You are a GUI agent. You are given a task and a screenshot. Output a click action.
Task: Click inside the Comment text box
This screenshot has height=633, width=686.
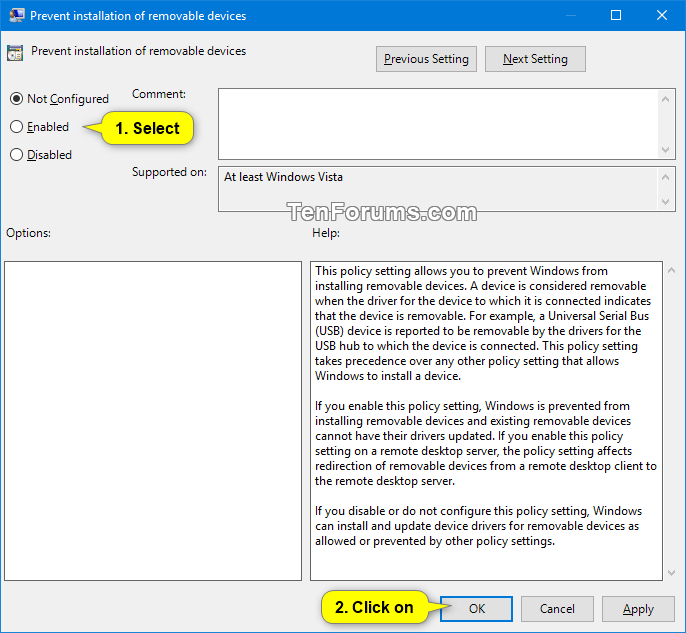coord(438,124)
